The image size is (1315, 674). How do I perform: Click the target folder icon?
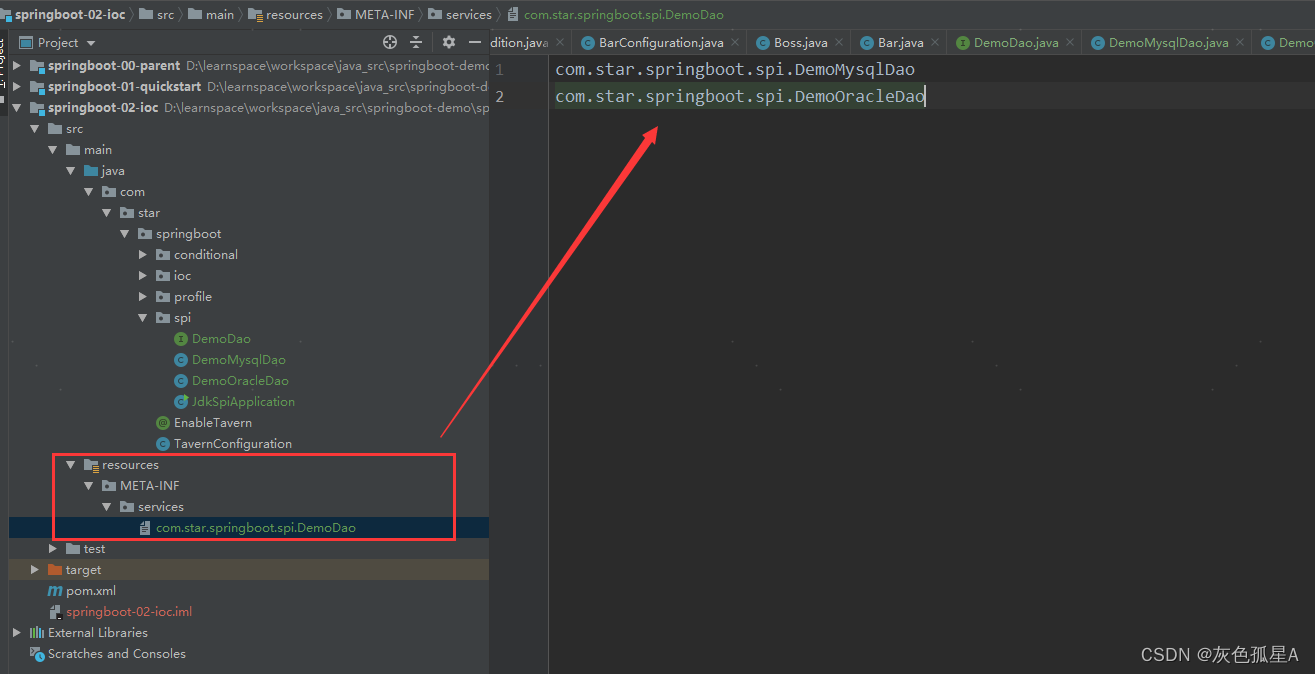(x=55, y=570)
